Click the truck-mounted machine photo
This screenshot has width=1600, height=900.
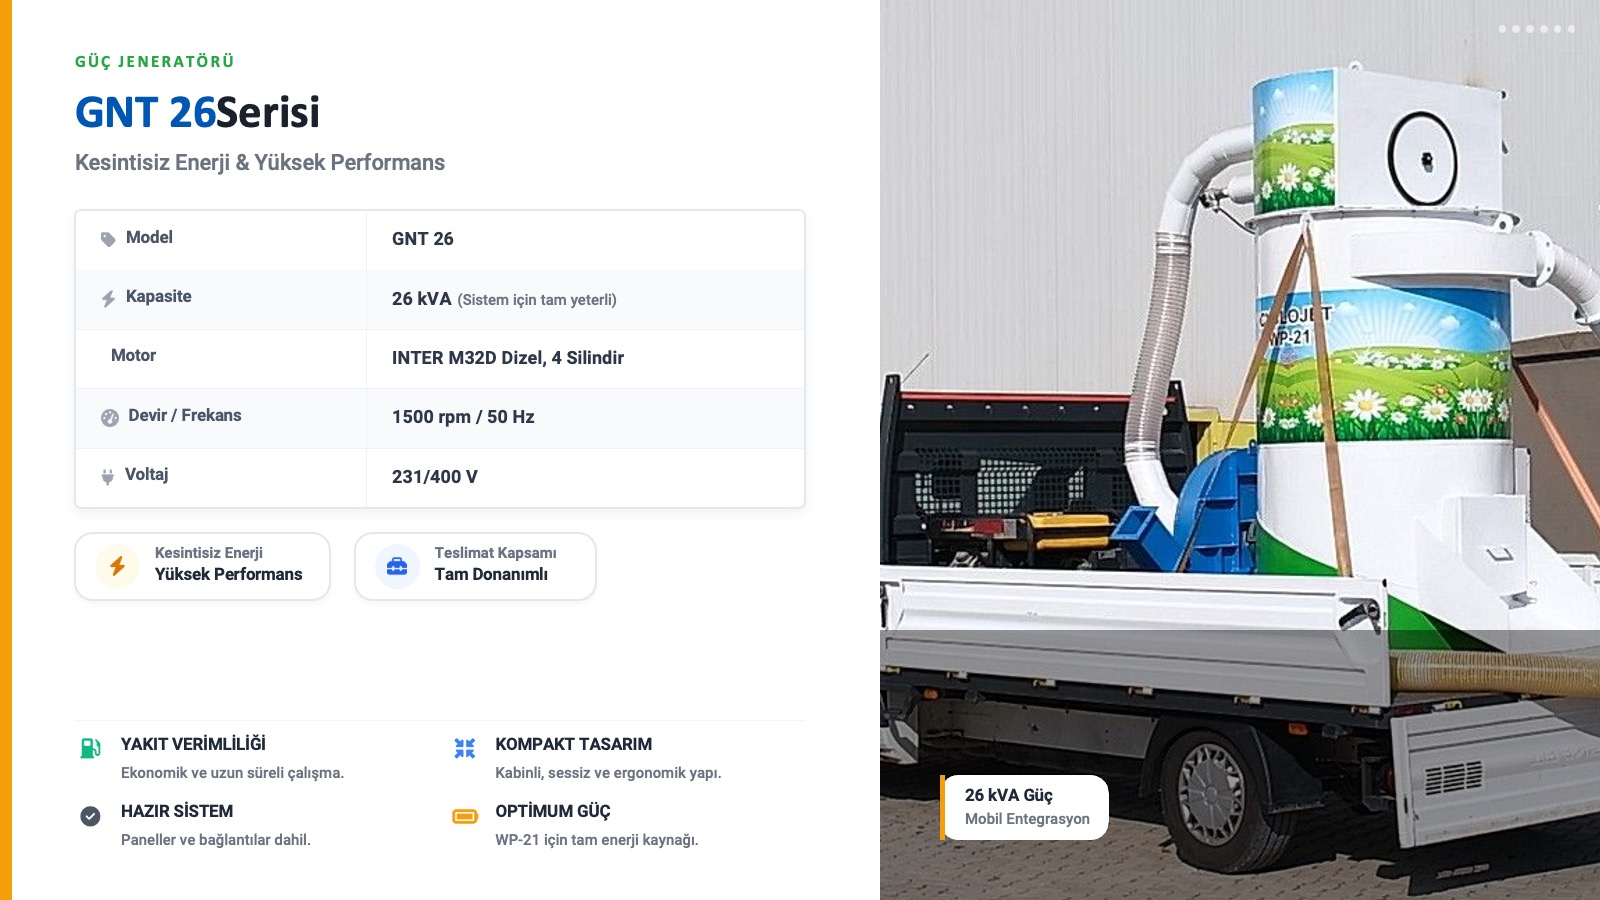coord(1240,450)
